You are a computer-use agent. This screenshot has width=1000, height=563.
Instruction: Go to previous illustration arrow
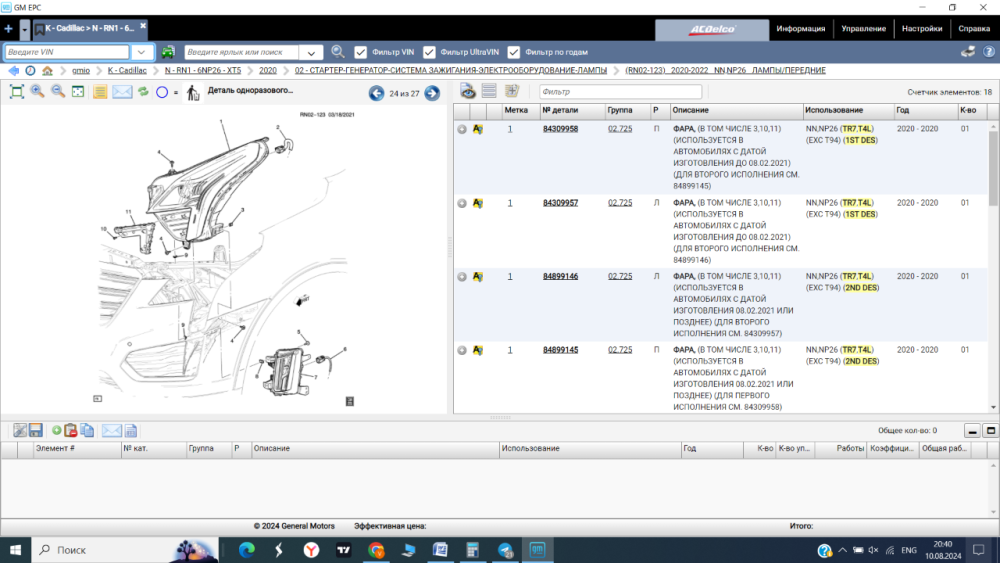click(376, 93)
